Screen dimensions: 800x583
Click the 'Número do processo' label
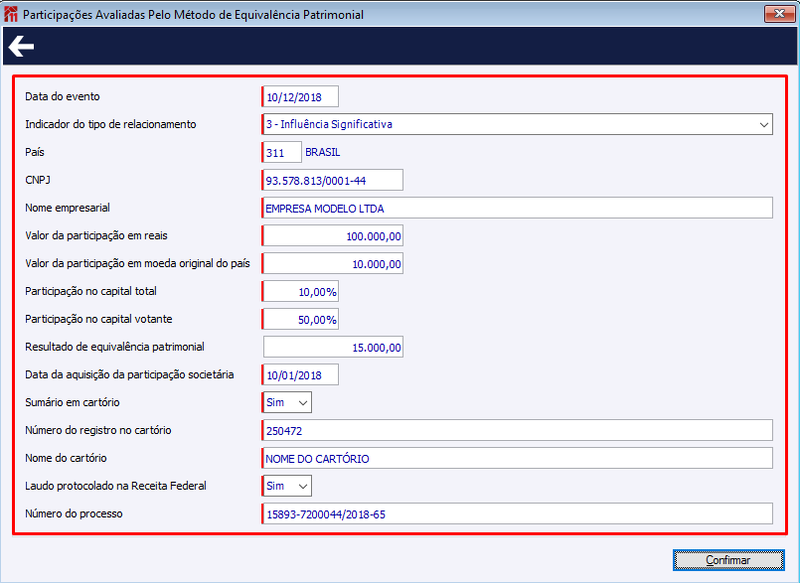coord(74,514)
